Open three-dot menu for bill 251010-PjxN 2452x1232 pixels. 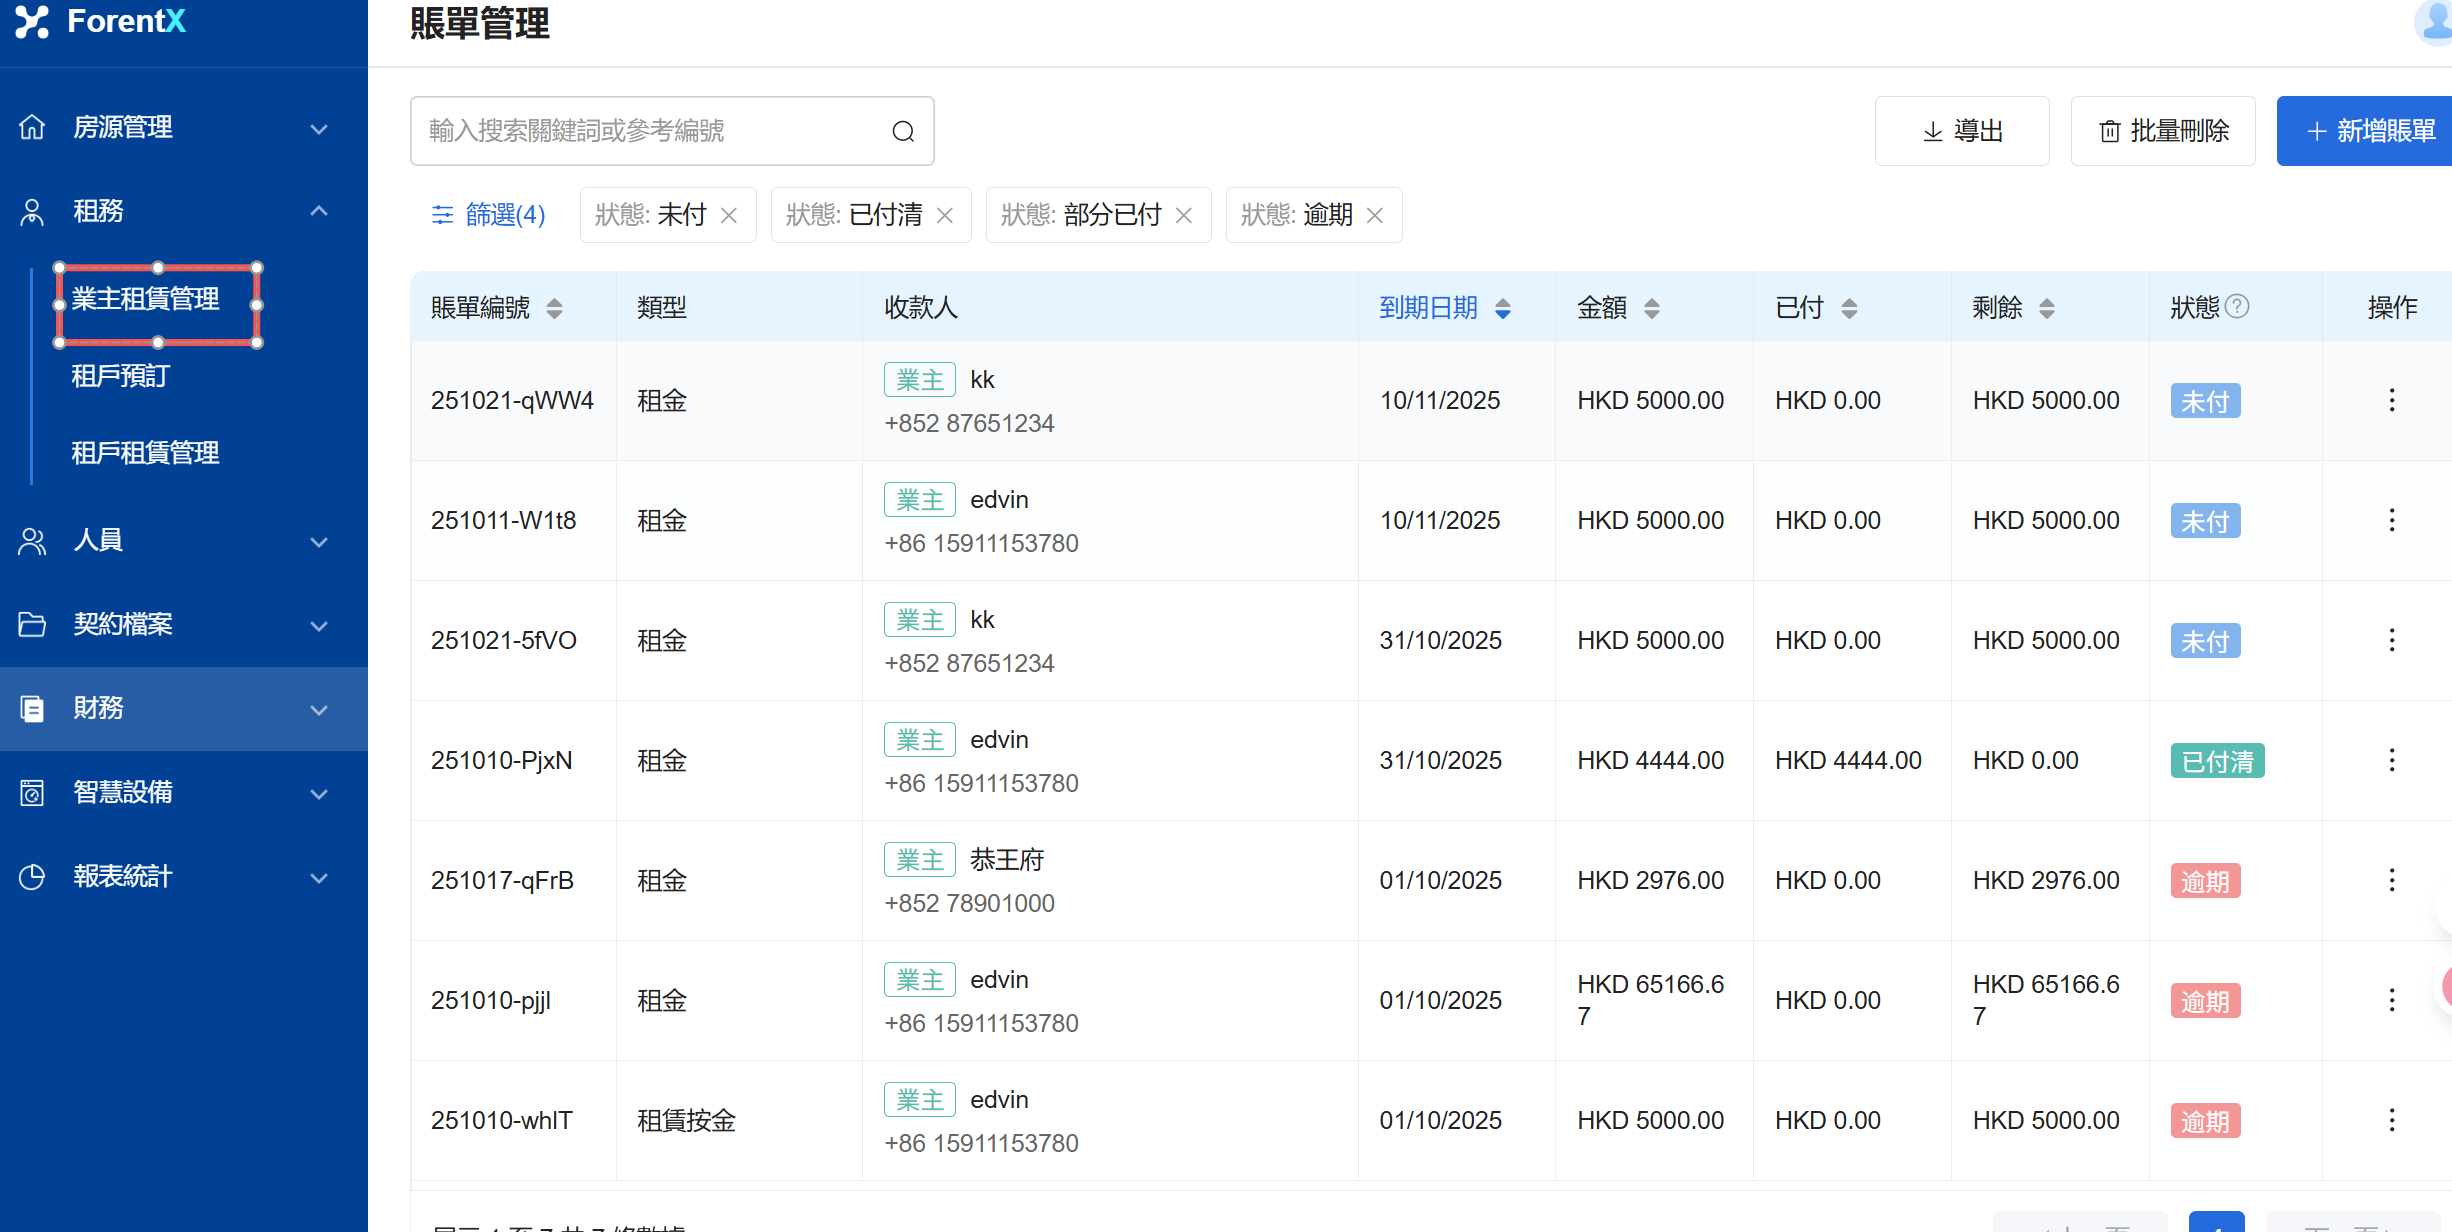point(2391,760)
